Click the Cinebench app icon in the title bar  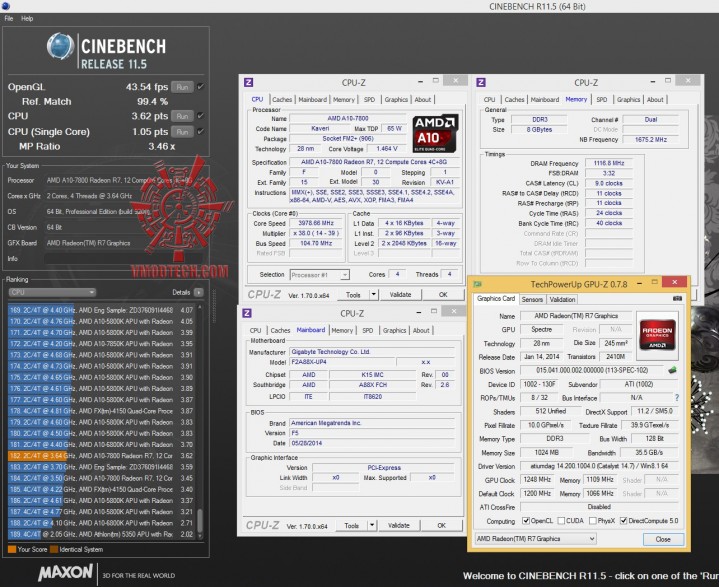coord(5,6)
